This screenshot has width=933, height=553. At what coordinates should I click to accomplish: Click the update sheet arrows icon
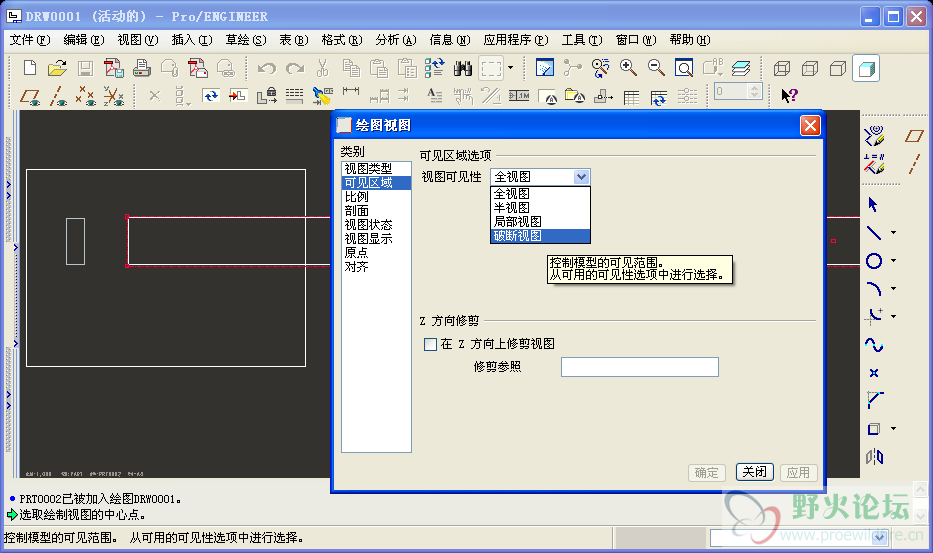(x=211, y=95)
